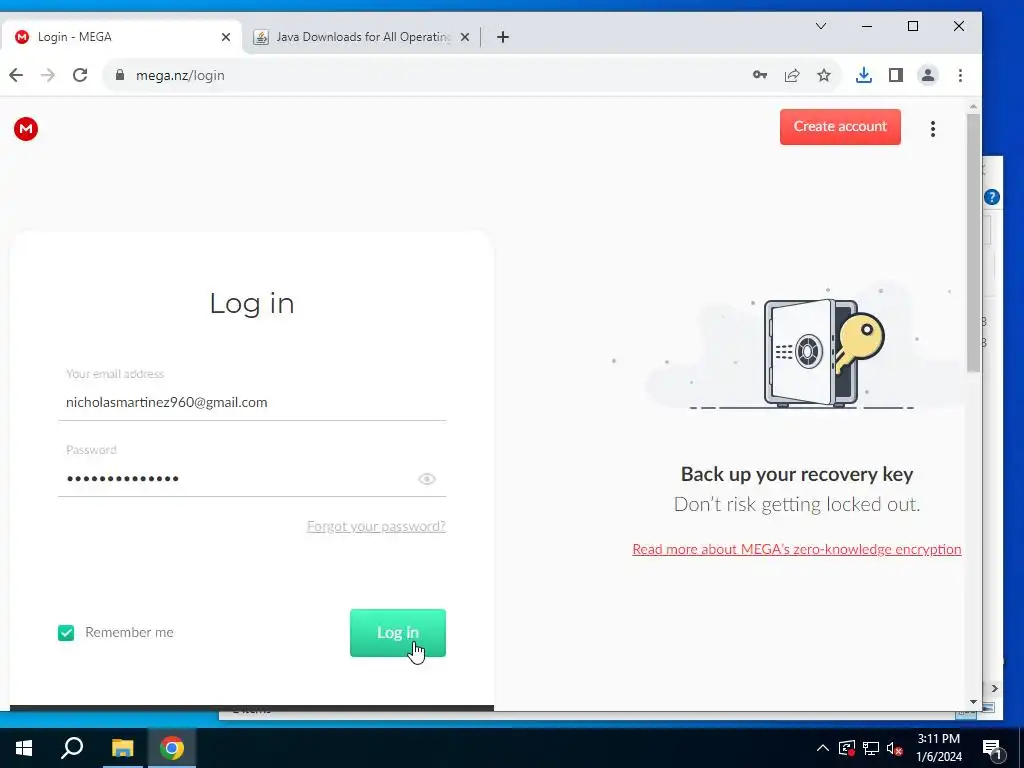The height and width of the screenshot is (768, 1024).
Task: Open File Explorer from the taskbar
Action: click(x=122, y=748)
